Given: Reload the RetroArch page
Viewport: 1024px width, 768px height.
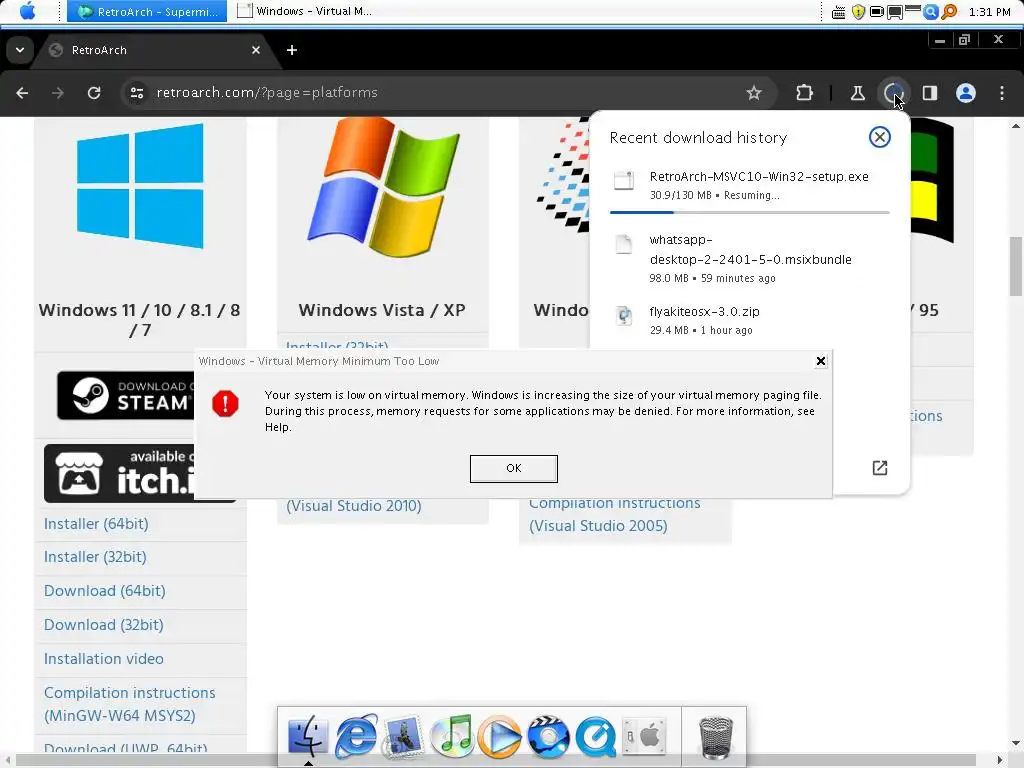Looking at the screenshot, I should tap(94, 93).
